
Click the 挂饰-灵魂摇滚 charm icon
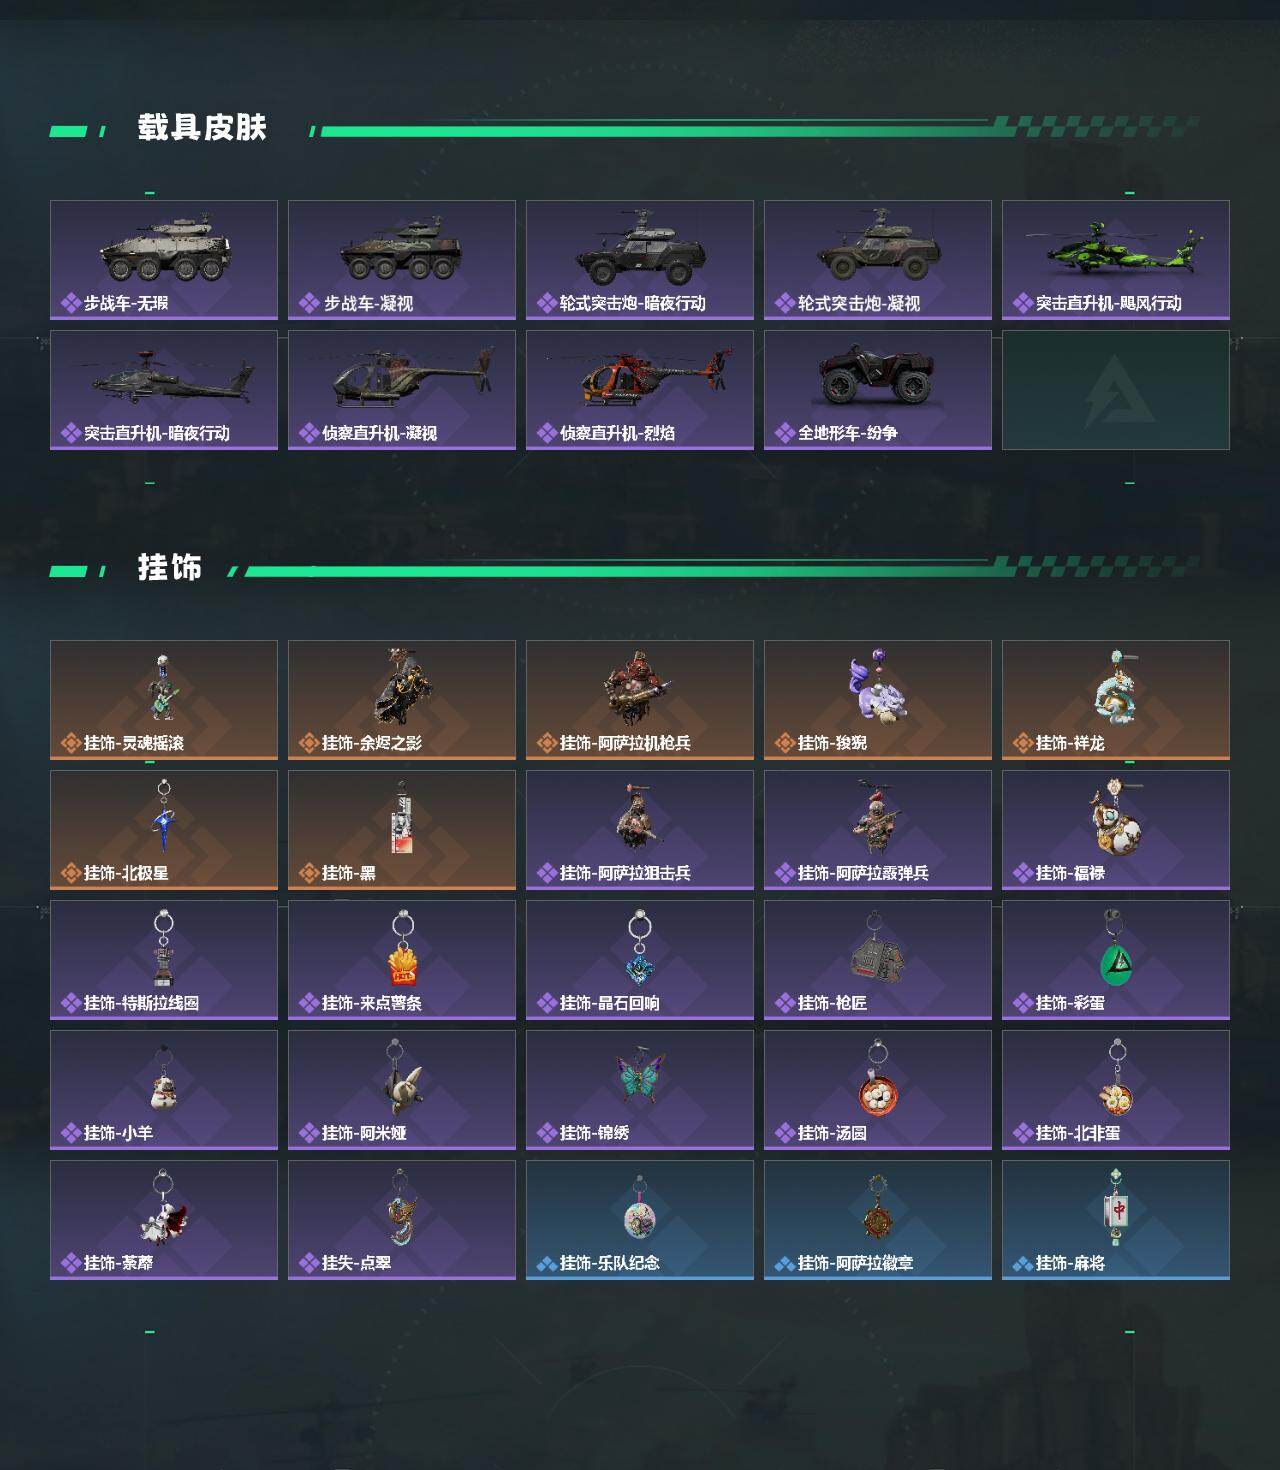pos(162,688)
